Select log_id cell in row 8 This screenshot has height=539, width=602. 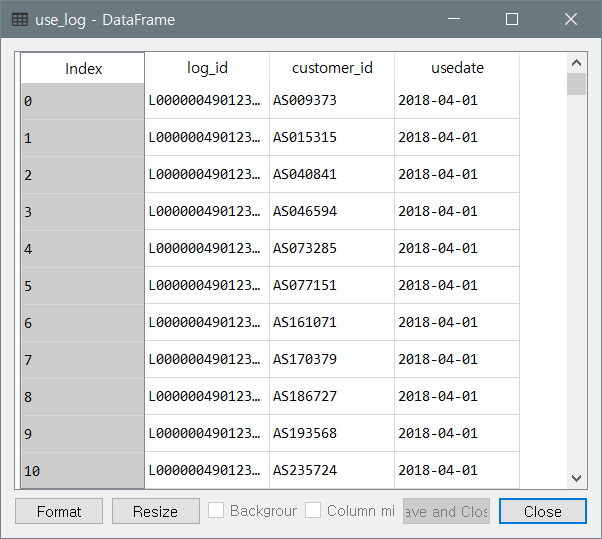pos(207,396)
